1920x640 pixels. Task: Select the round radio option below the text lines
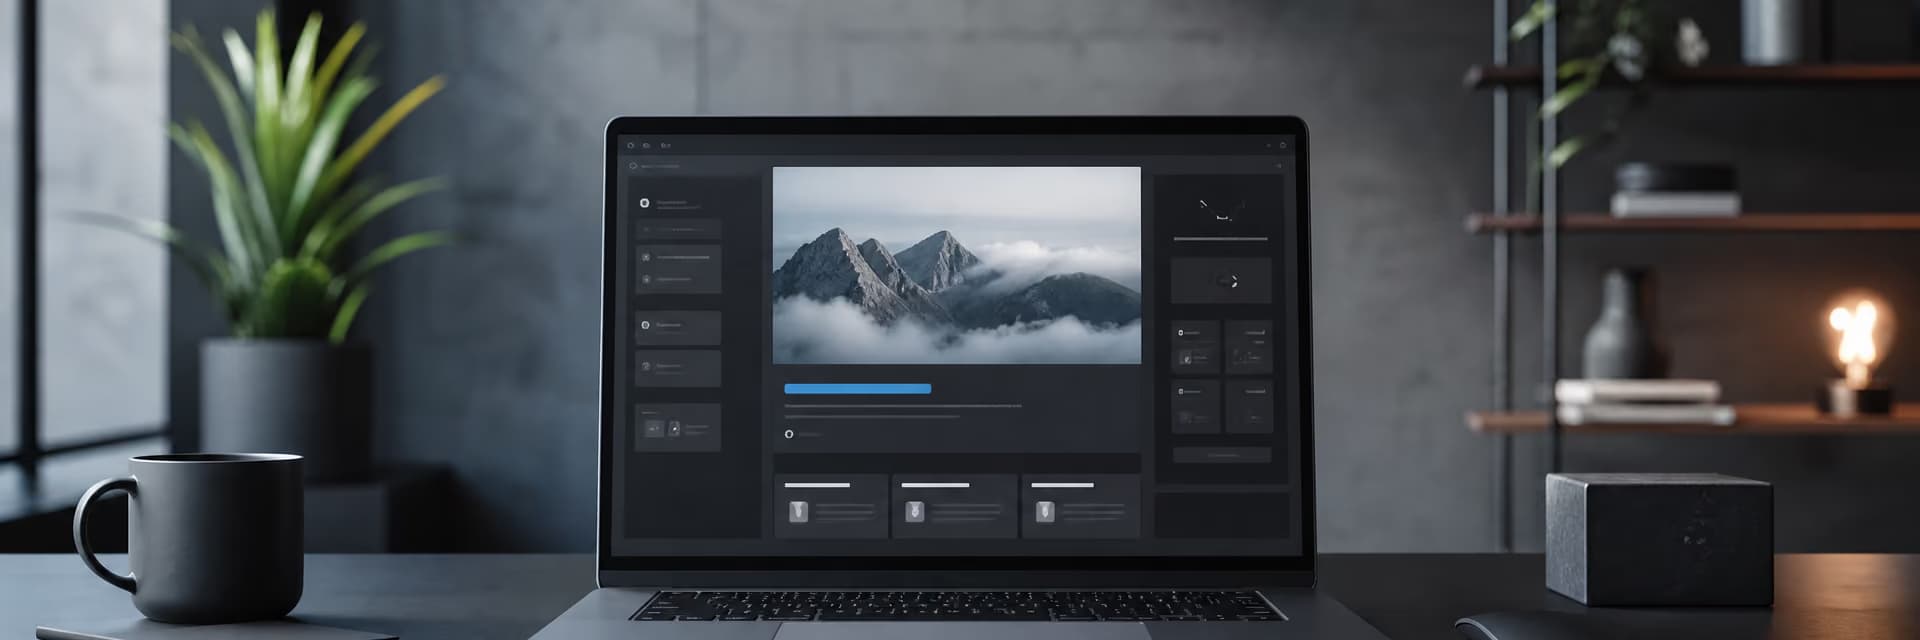789,434
